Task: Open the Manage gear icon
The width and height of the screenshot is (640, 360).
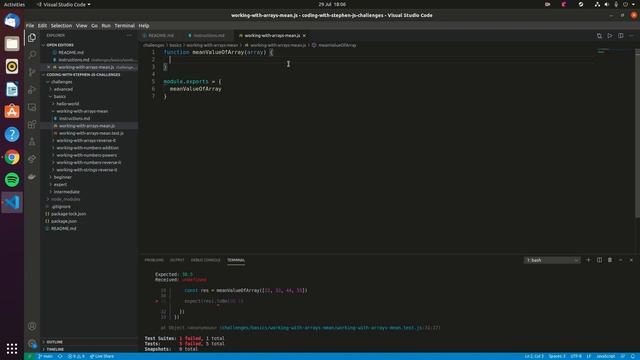Action: click(x=32, y=344)
